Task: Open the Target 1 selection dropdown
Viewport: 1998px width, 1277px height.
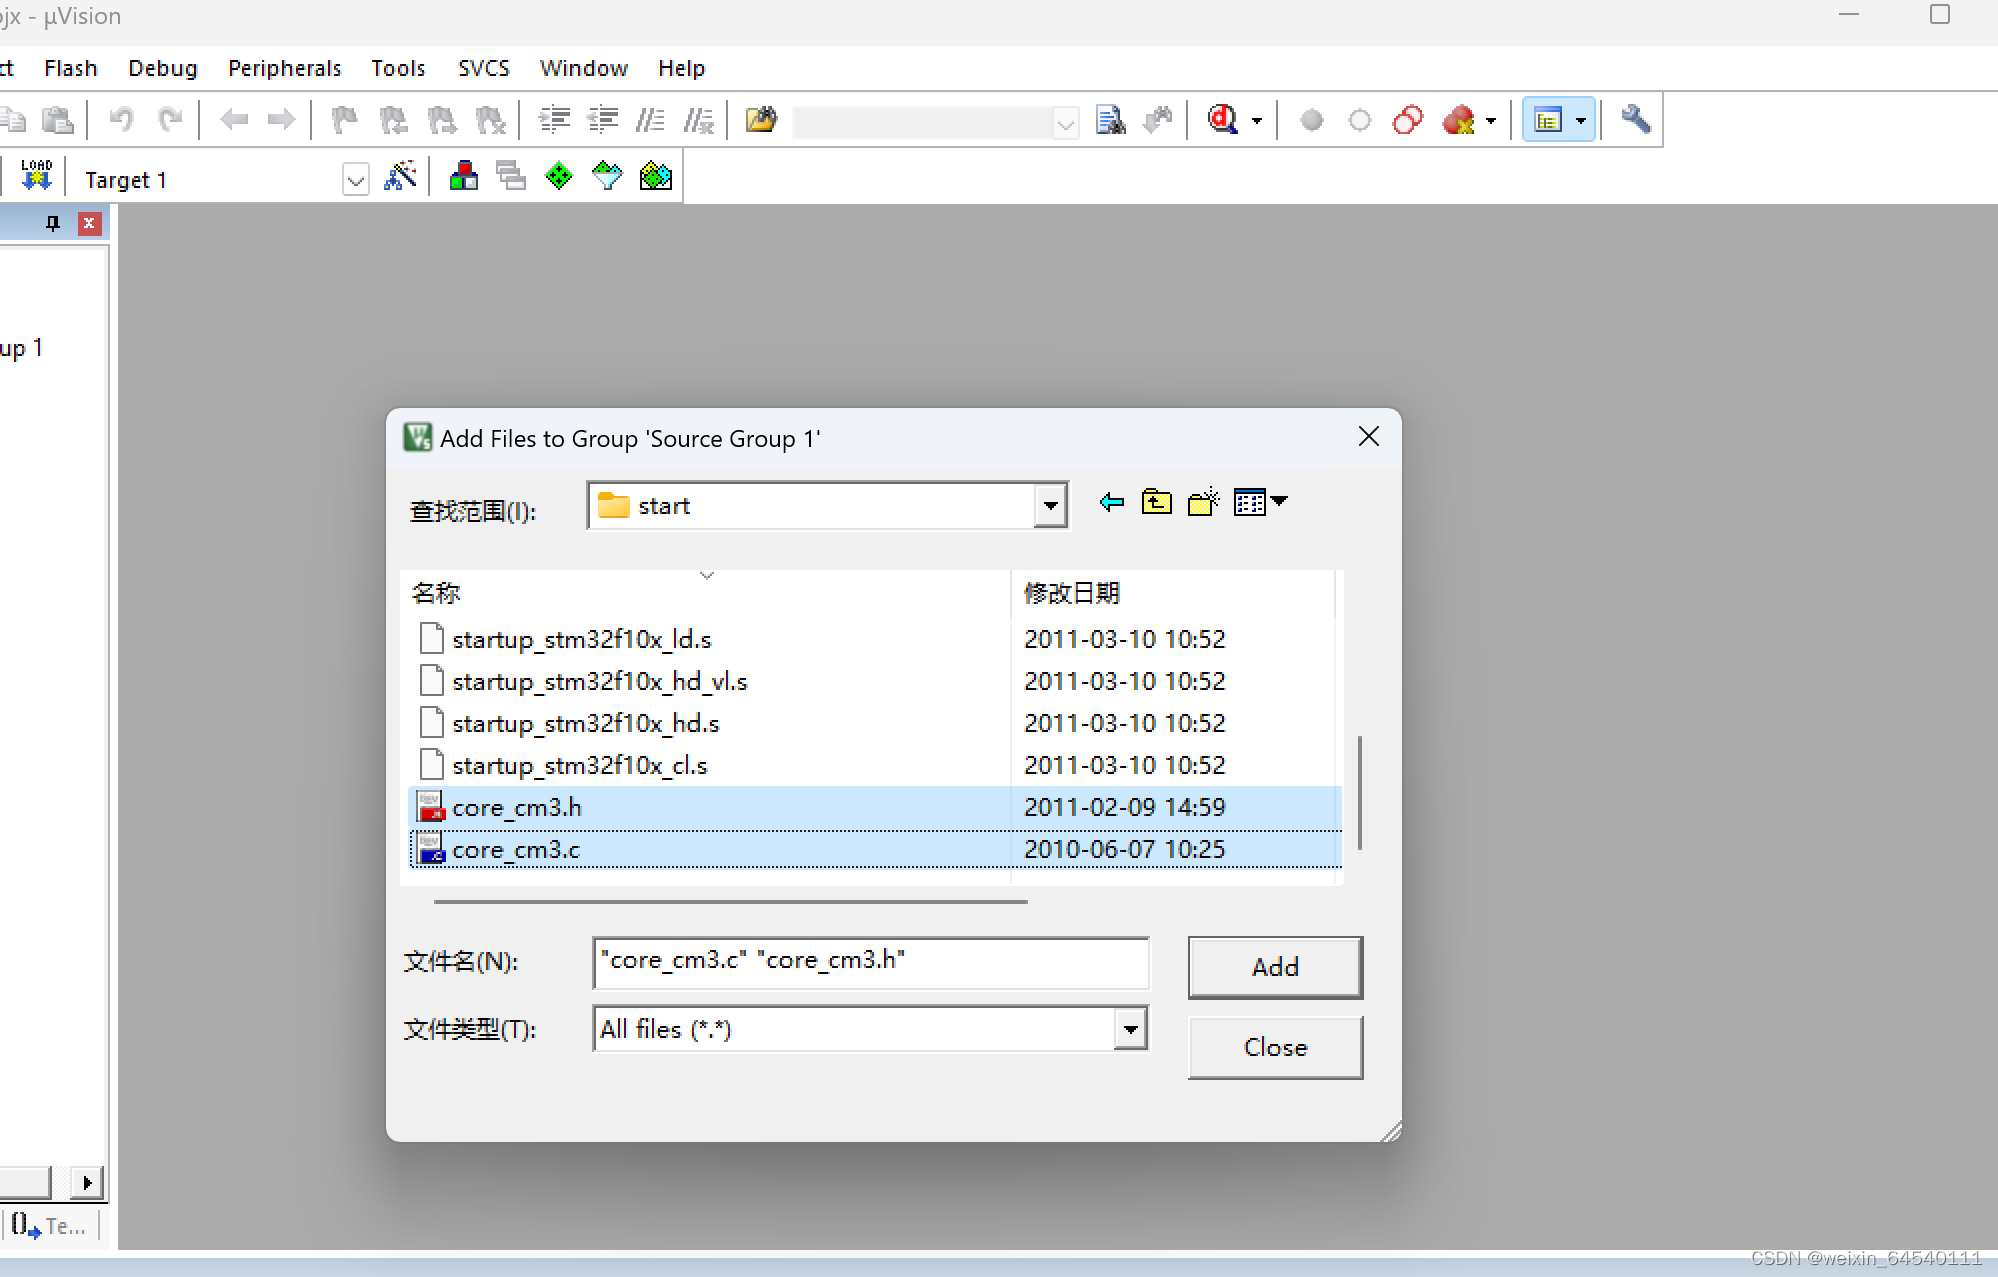Action: [x=356, y=179]
